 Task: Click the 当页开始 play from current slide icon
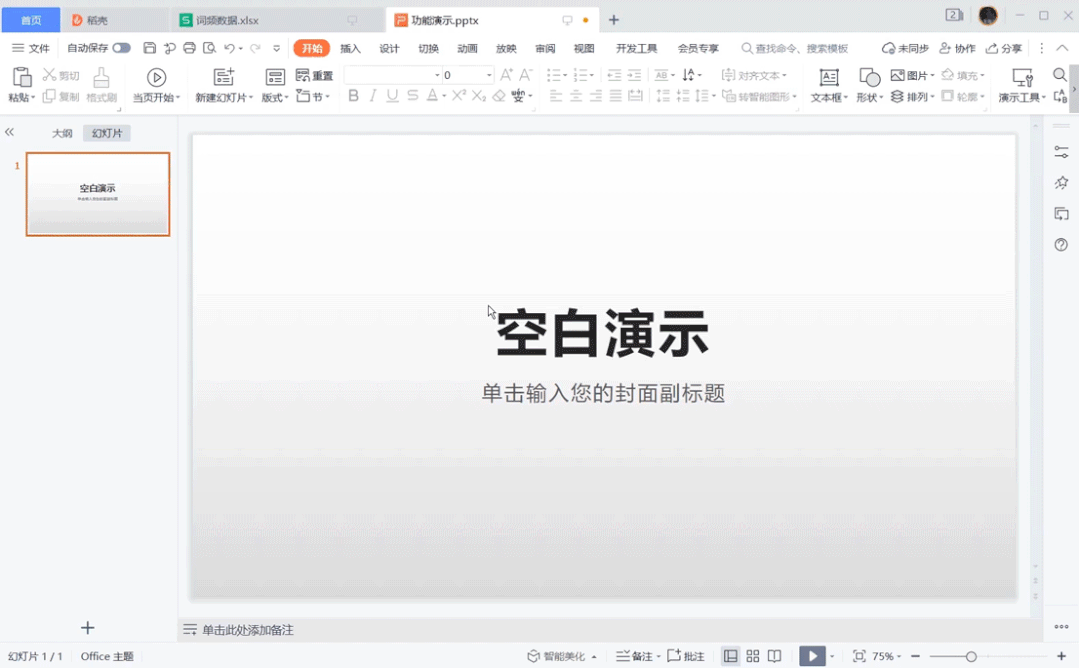tap(156, 77)
